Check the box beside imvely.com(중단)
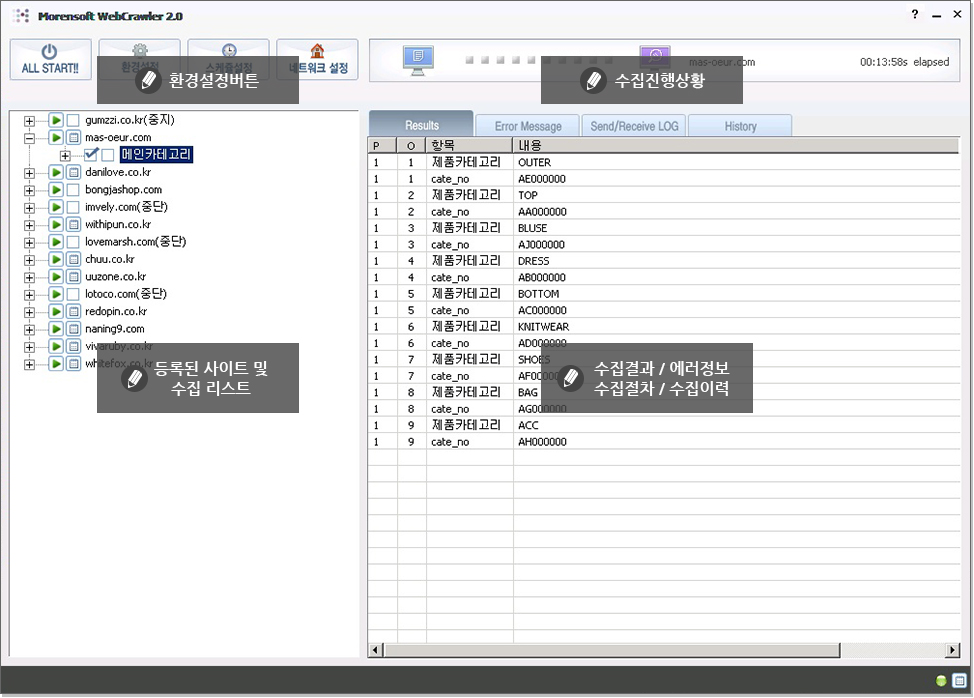This screenshot has height=698, width=974. (73, 207)
